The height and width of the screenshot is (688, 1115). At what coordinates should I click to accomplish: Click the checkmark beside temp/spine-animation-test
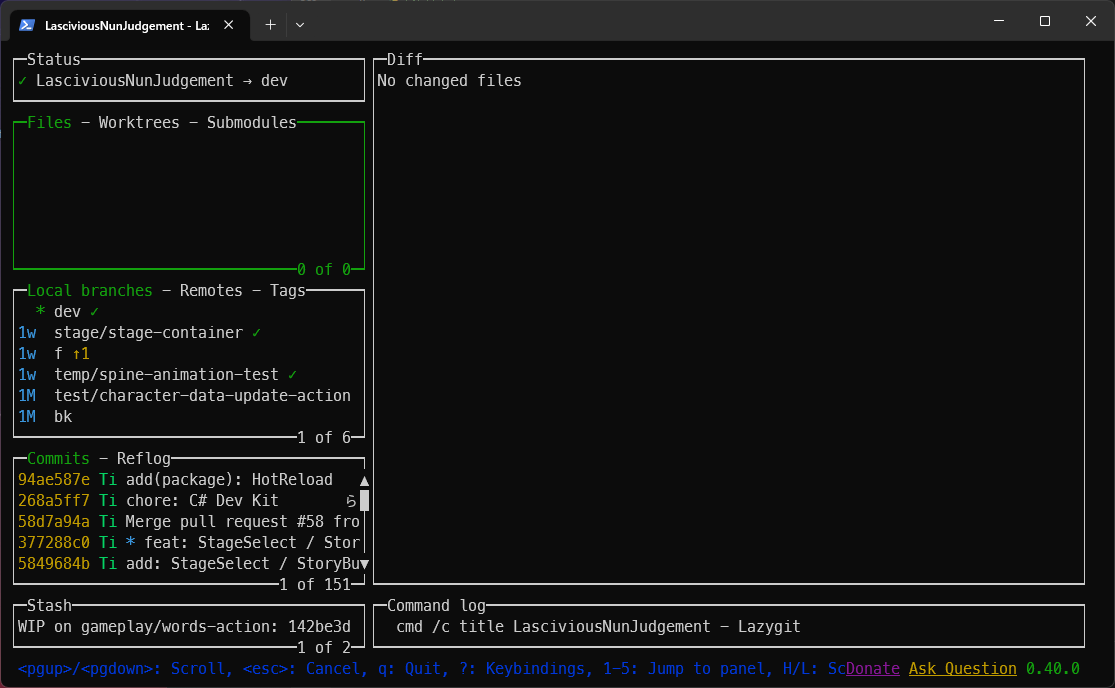point(292,375)
